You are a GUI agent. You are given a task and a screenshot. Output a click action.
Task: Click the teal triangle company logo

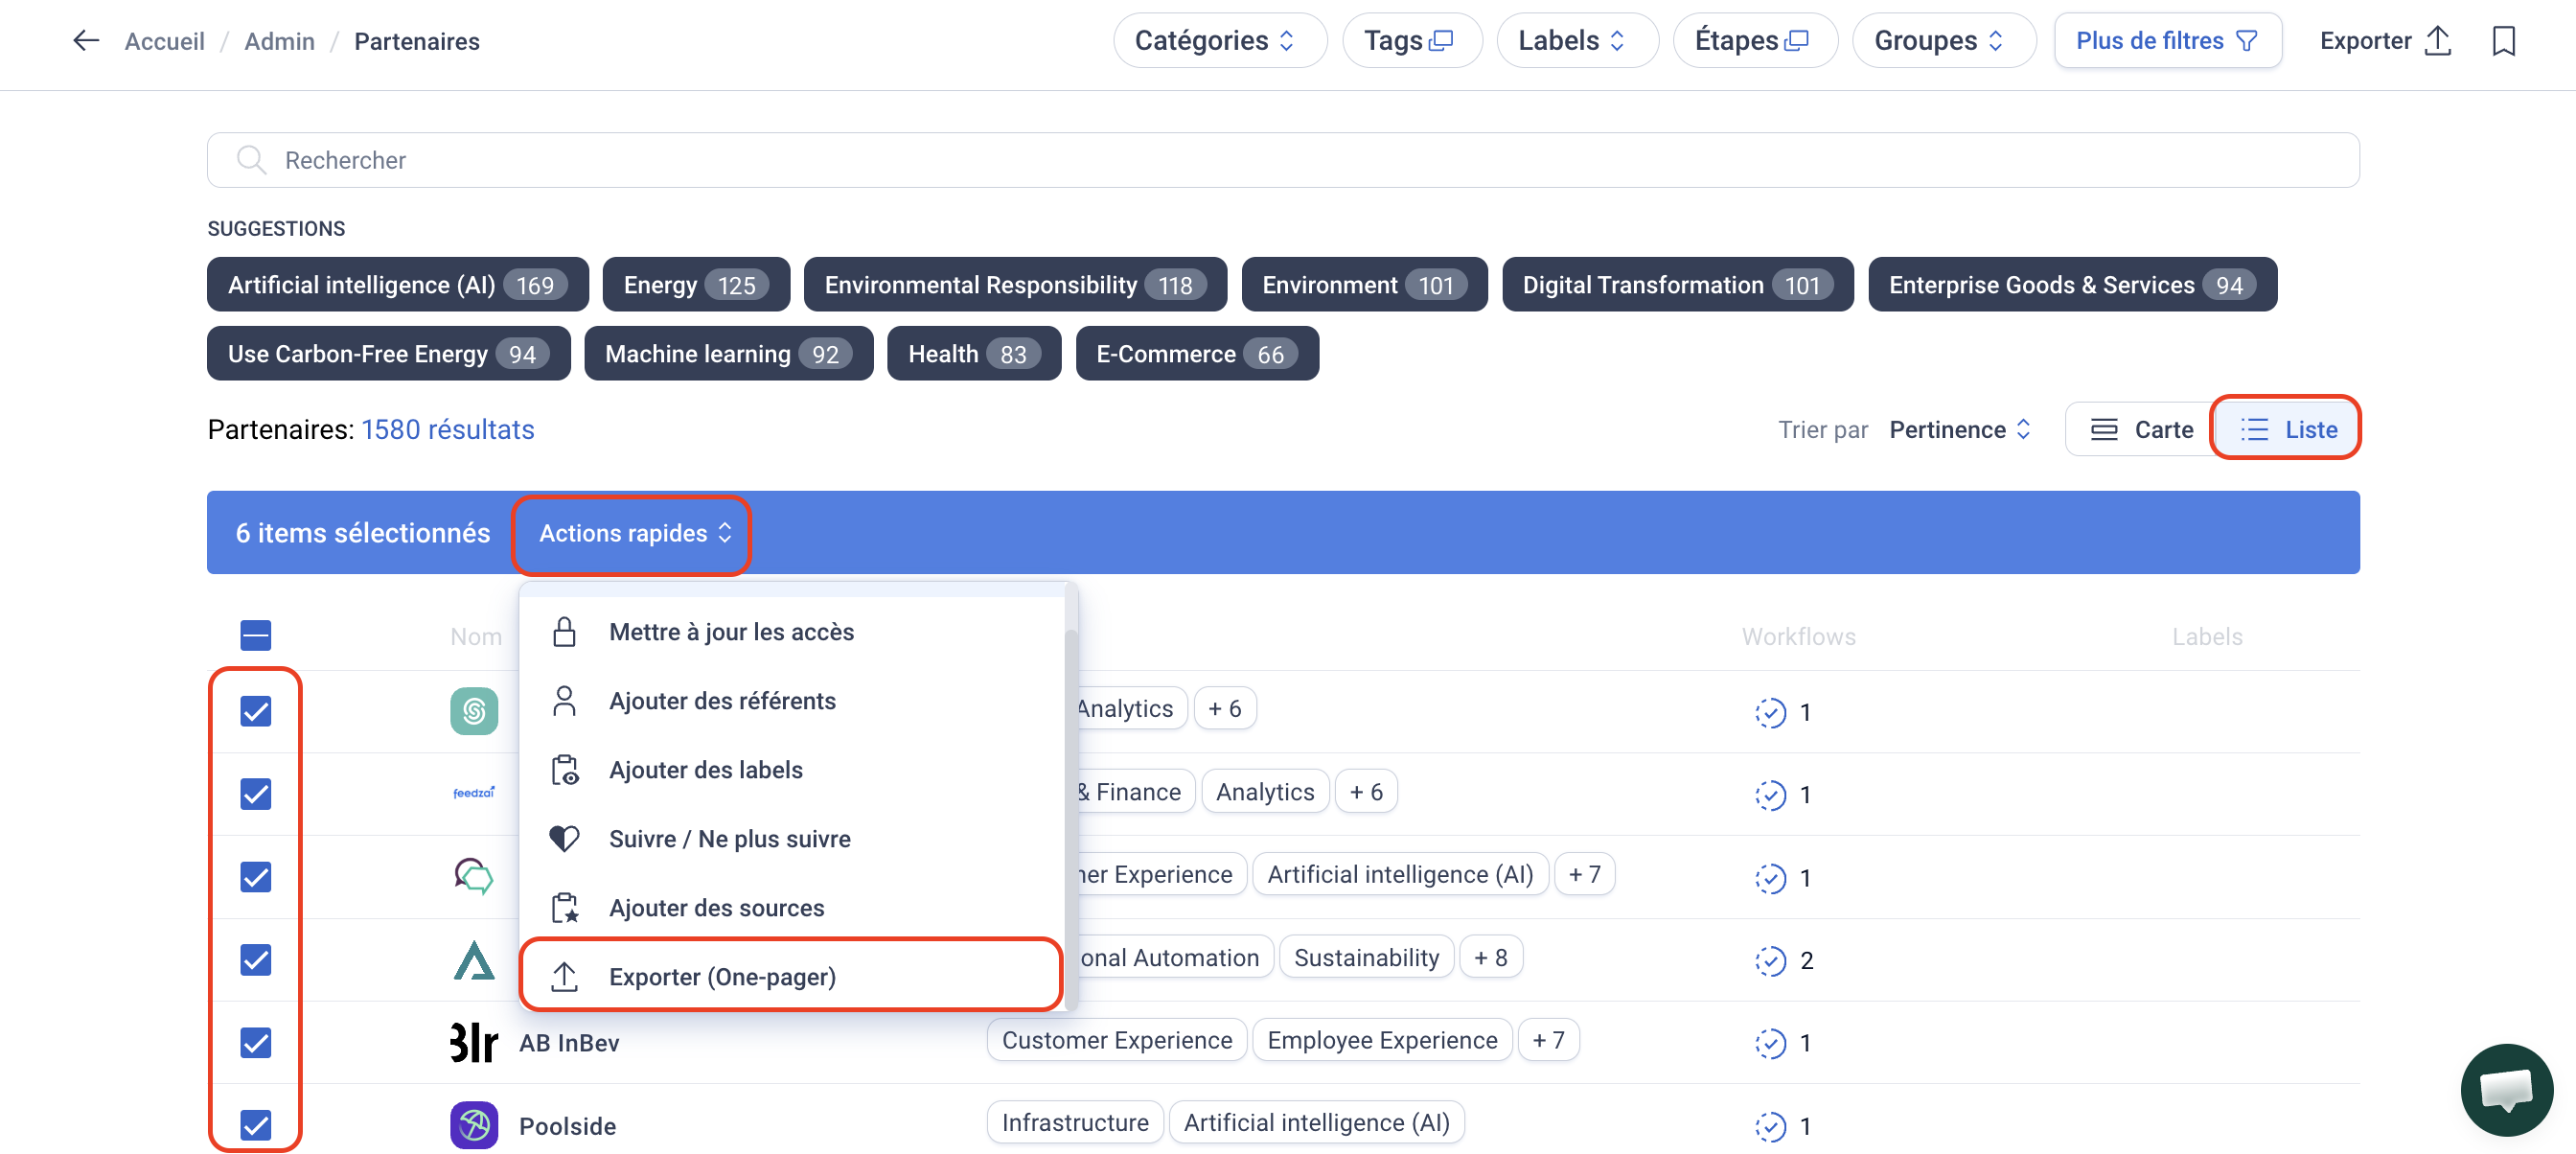pos(474,959)
